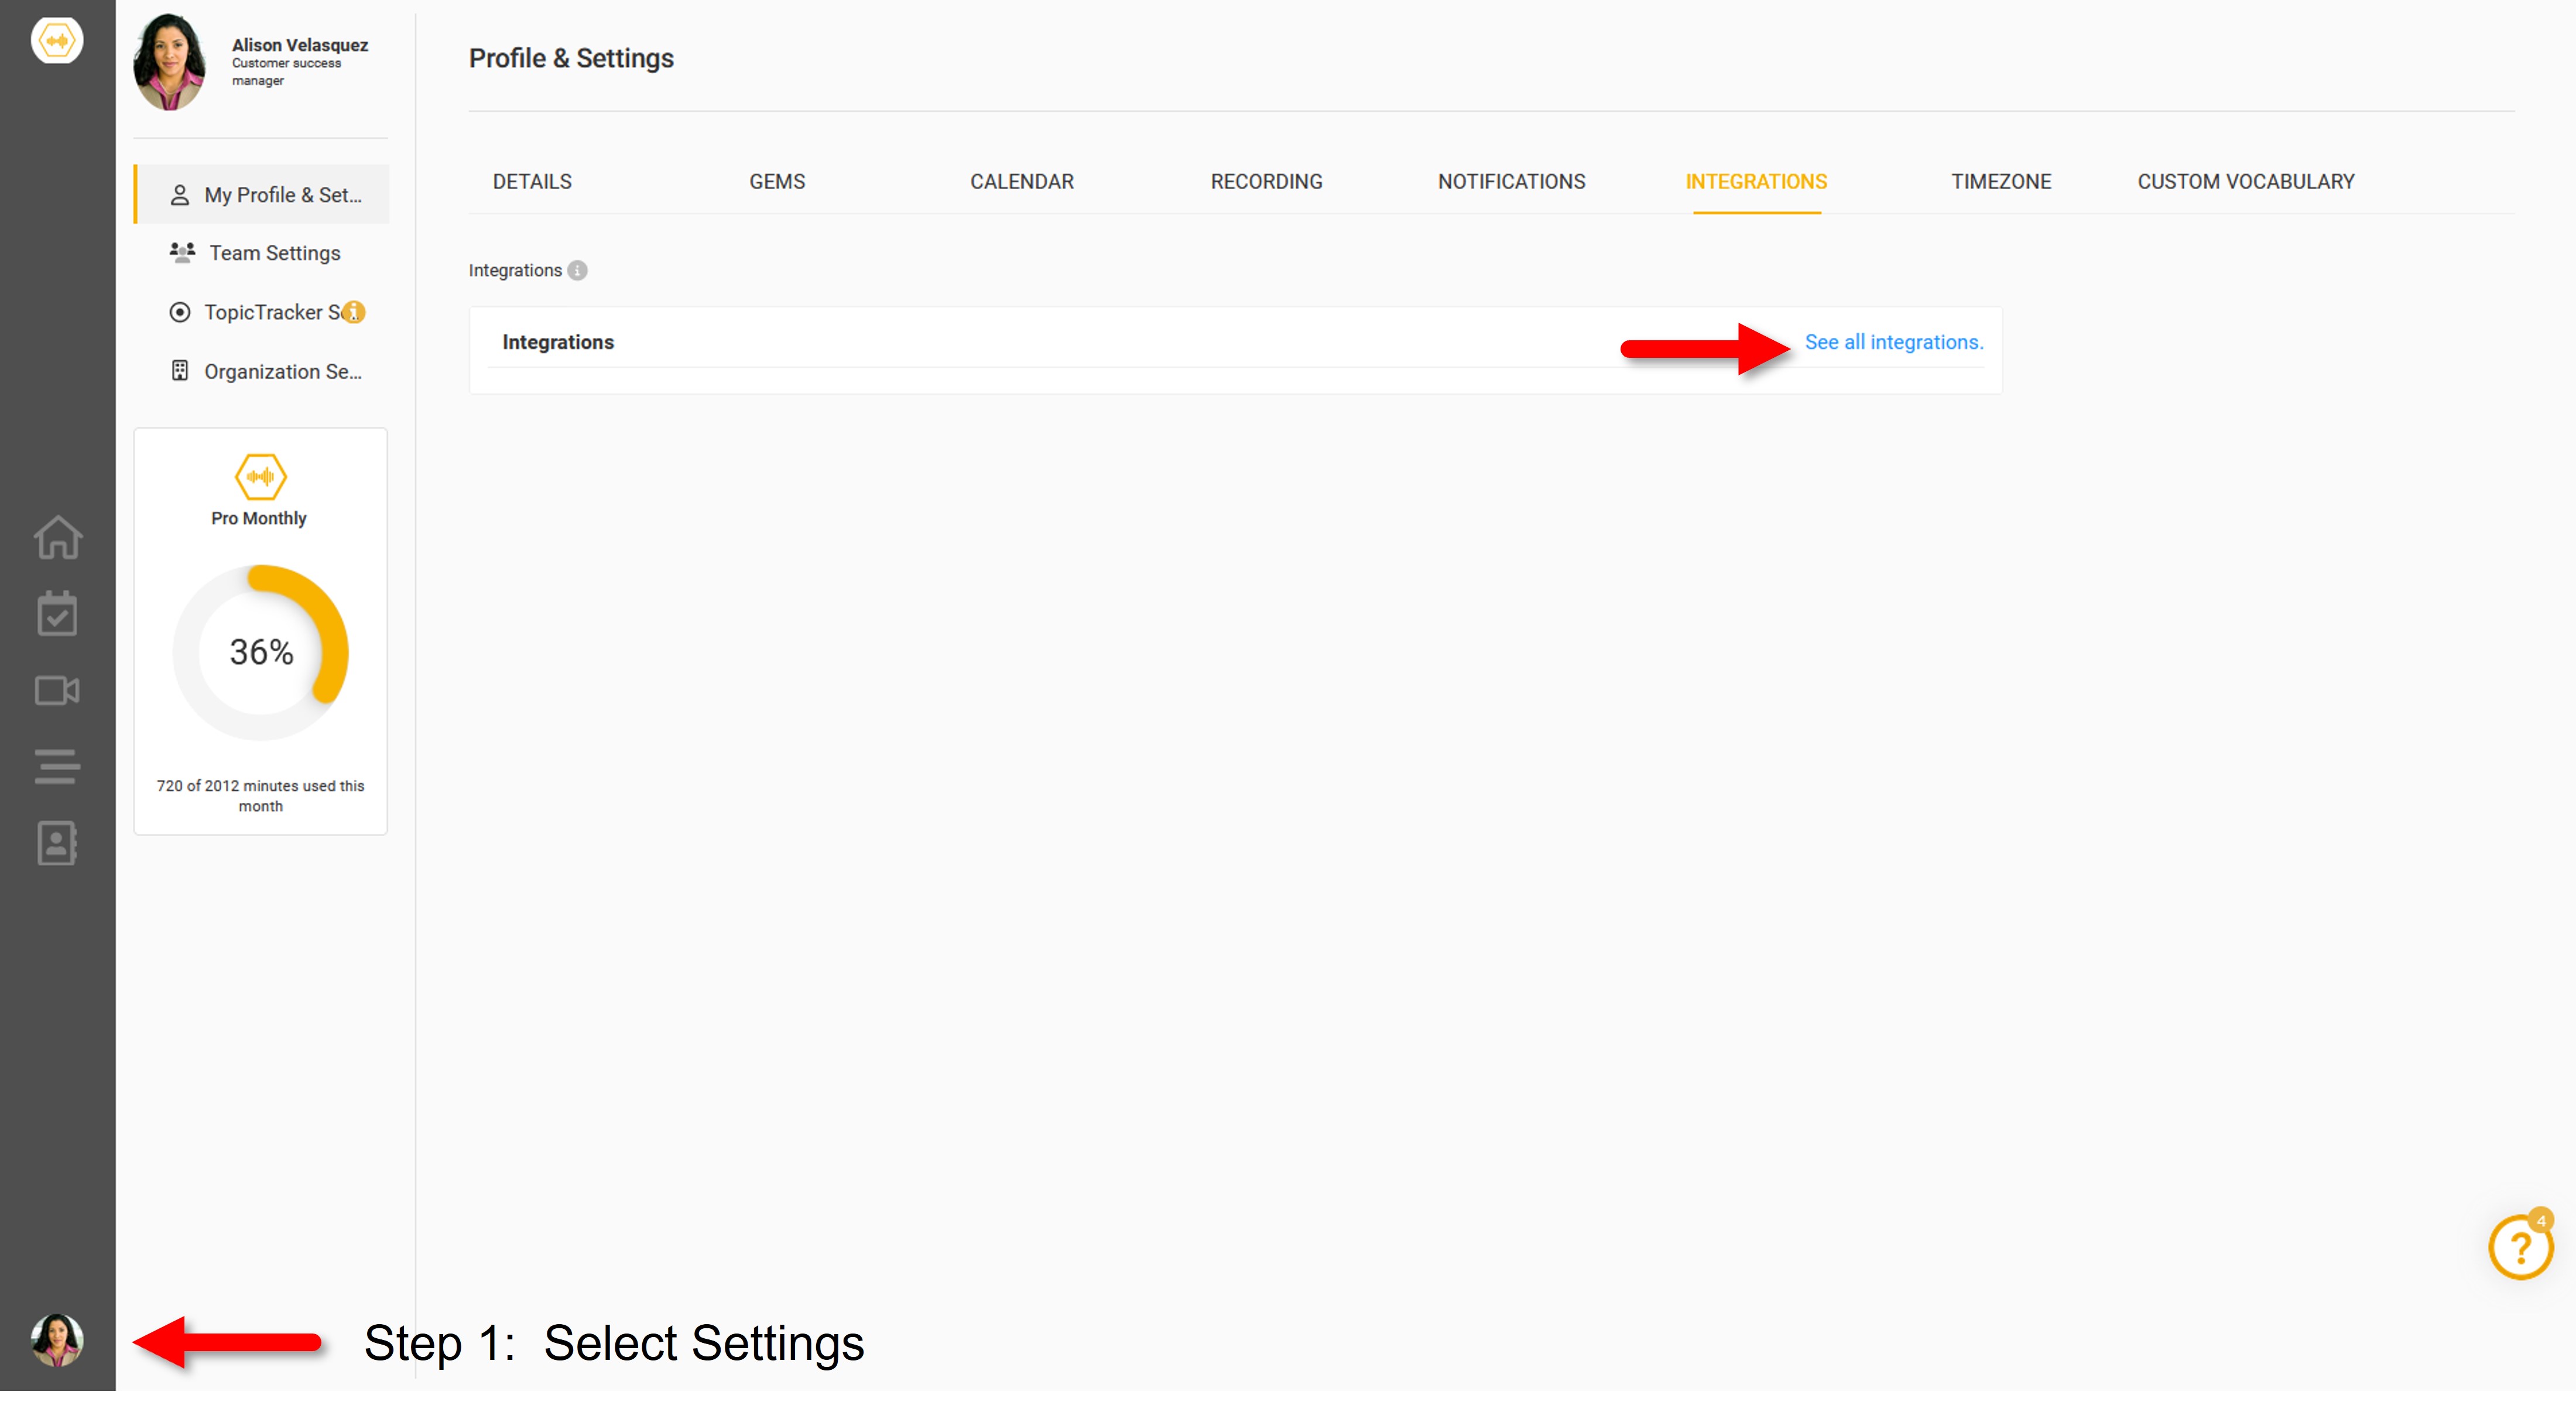
Task: Open Organization Settings menu item
Action: tap(282, 372)
